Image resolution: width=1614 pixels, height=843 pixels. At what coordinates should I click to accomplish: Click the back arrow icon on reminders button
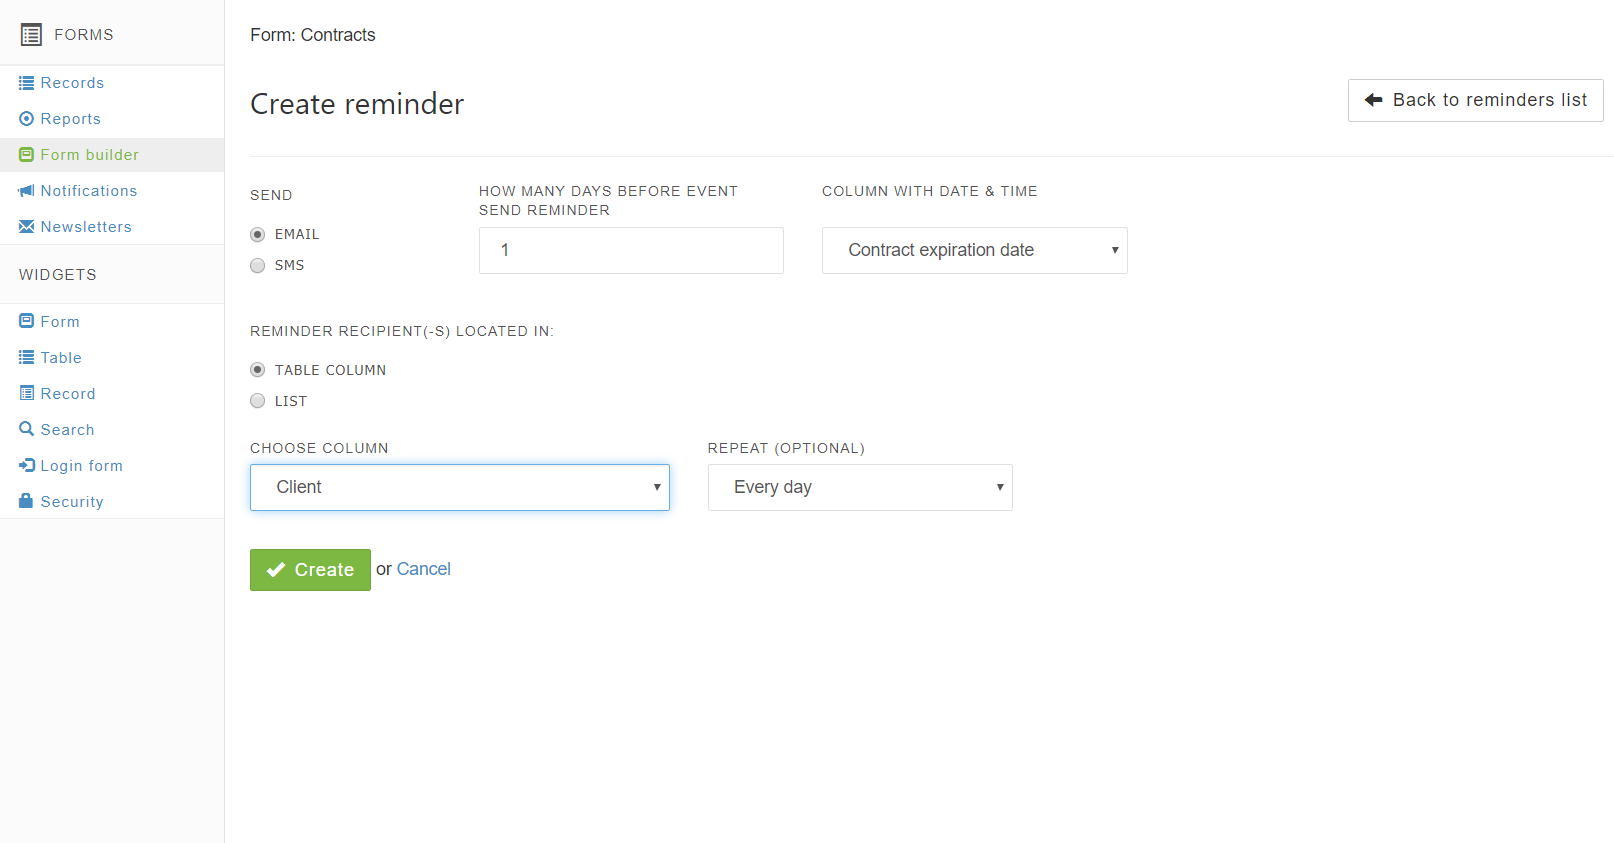(1374, 100)
